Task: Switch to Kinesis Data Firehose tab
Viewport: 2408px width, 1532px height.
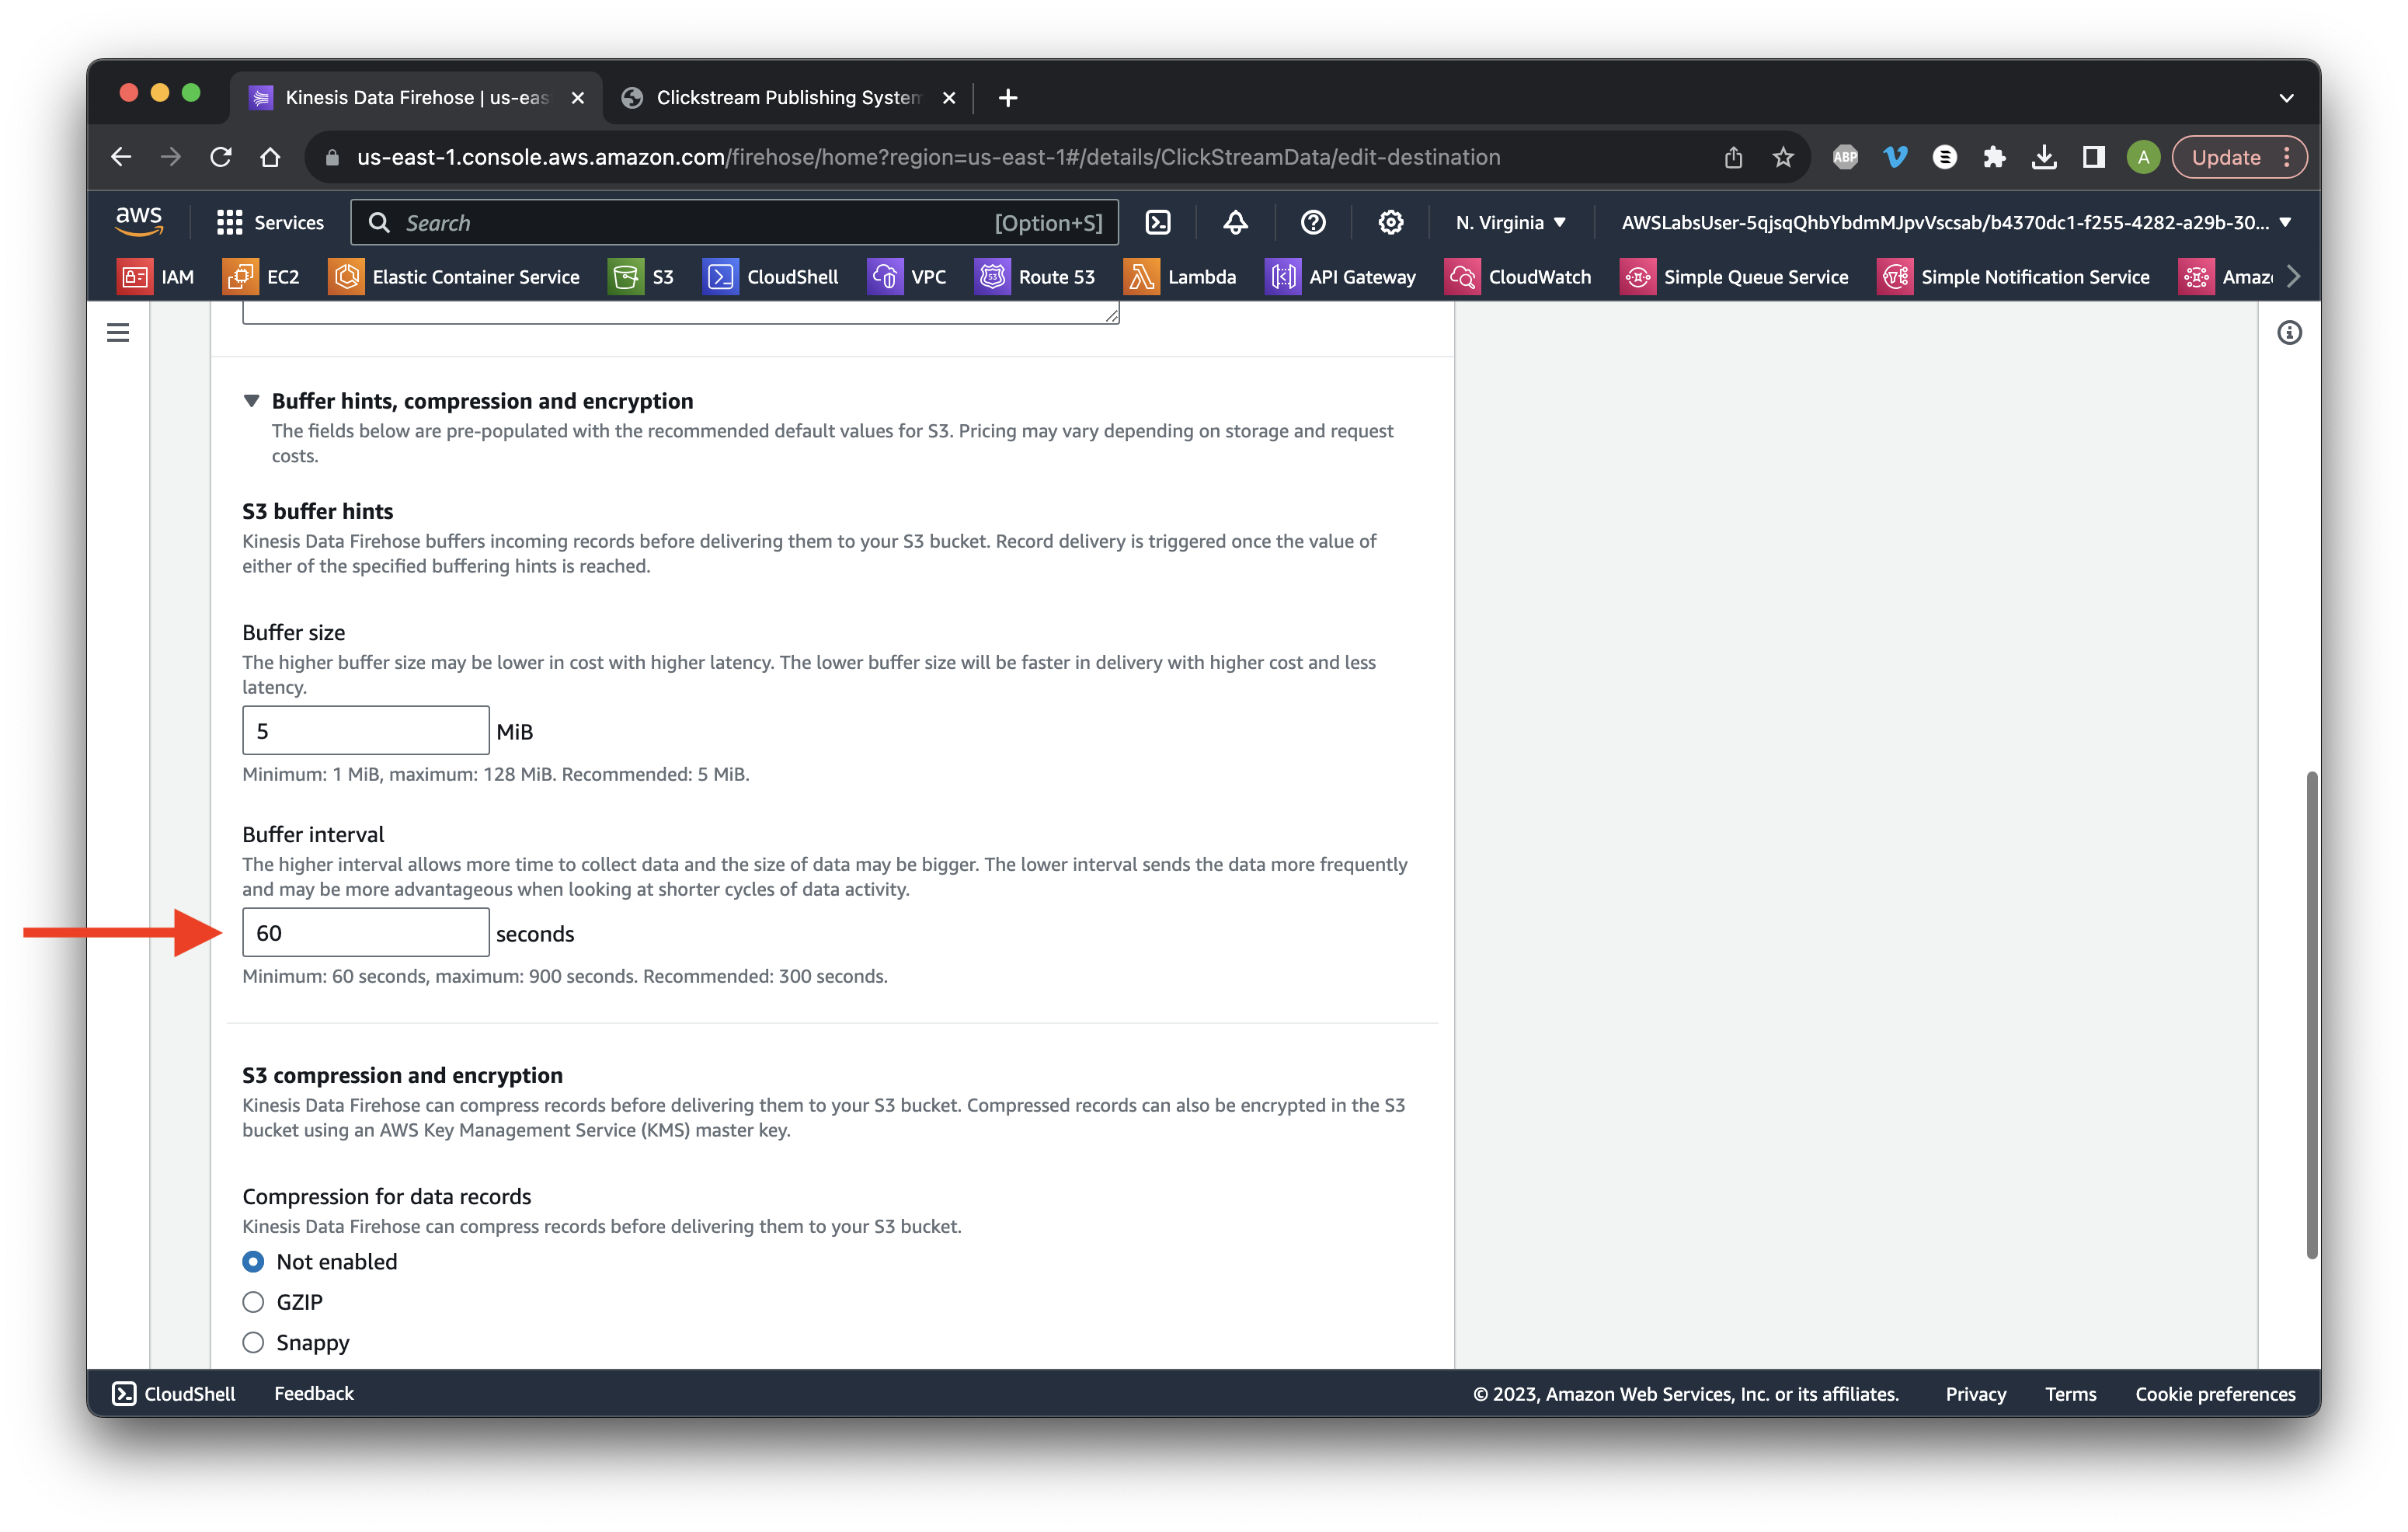Action: (417, 98)
